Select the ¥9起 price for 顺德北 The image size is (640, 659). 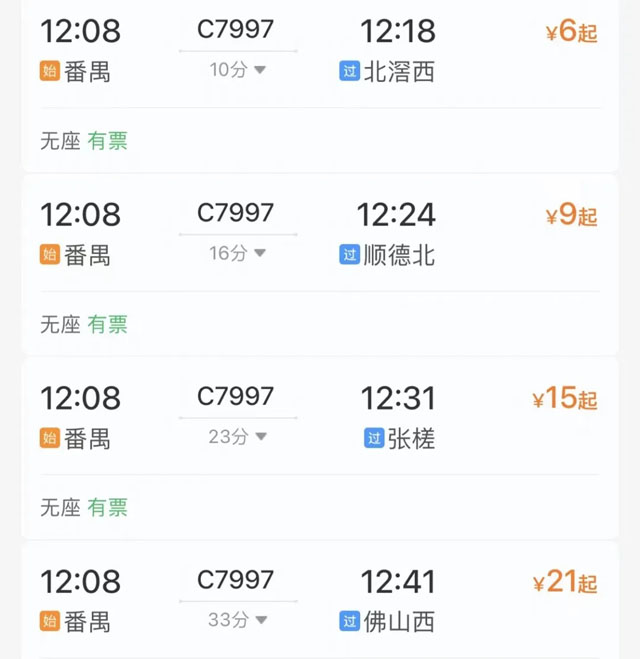pos(571,215)
